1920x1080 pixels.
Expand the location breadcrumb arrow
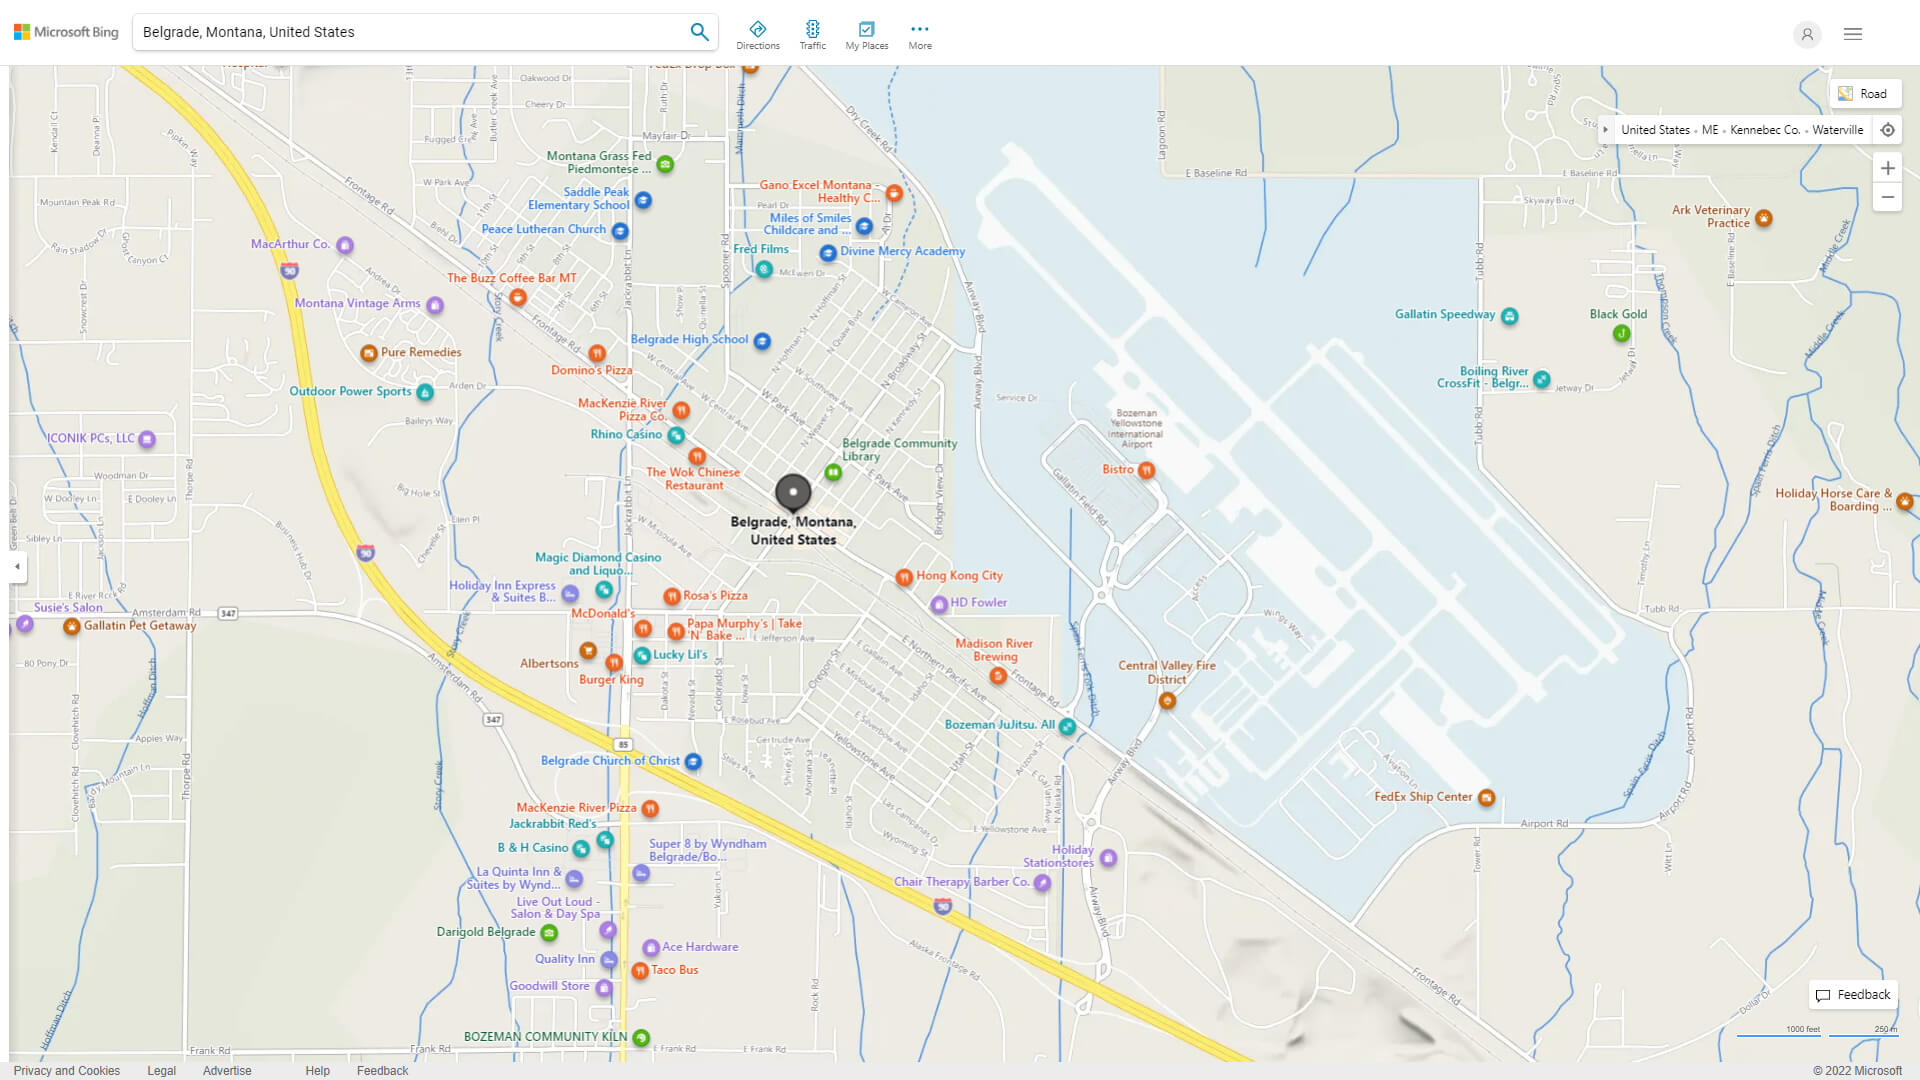[1605, 130]
